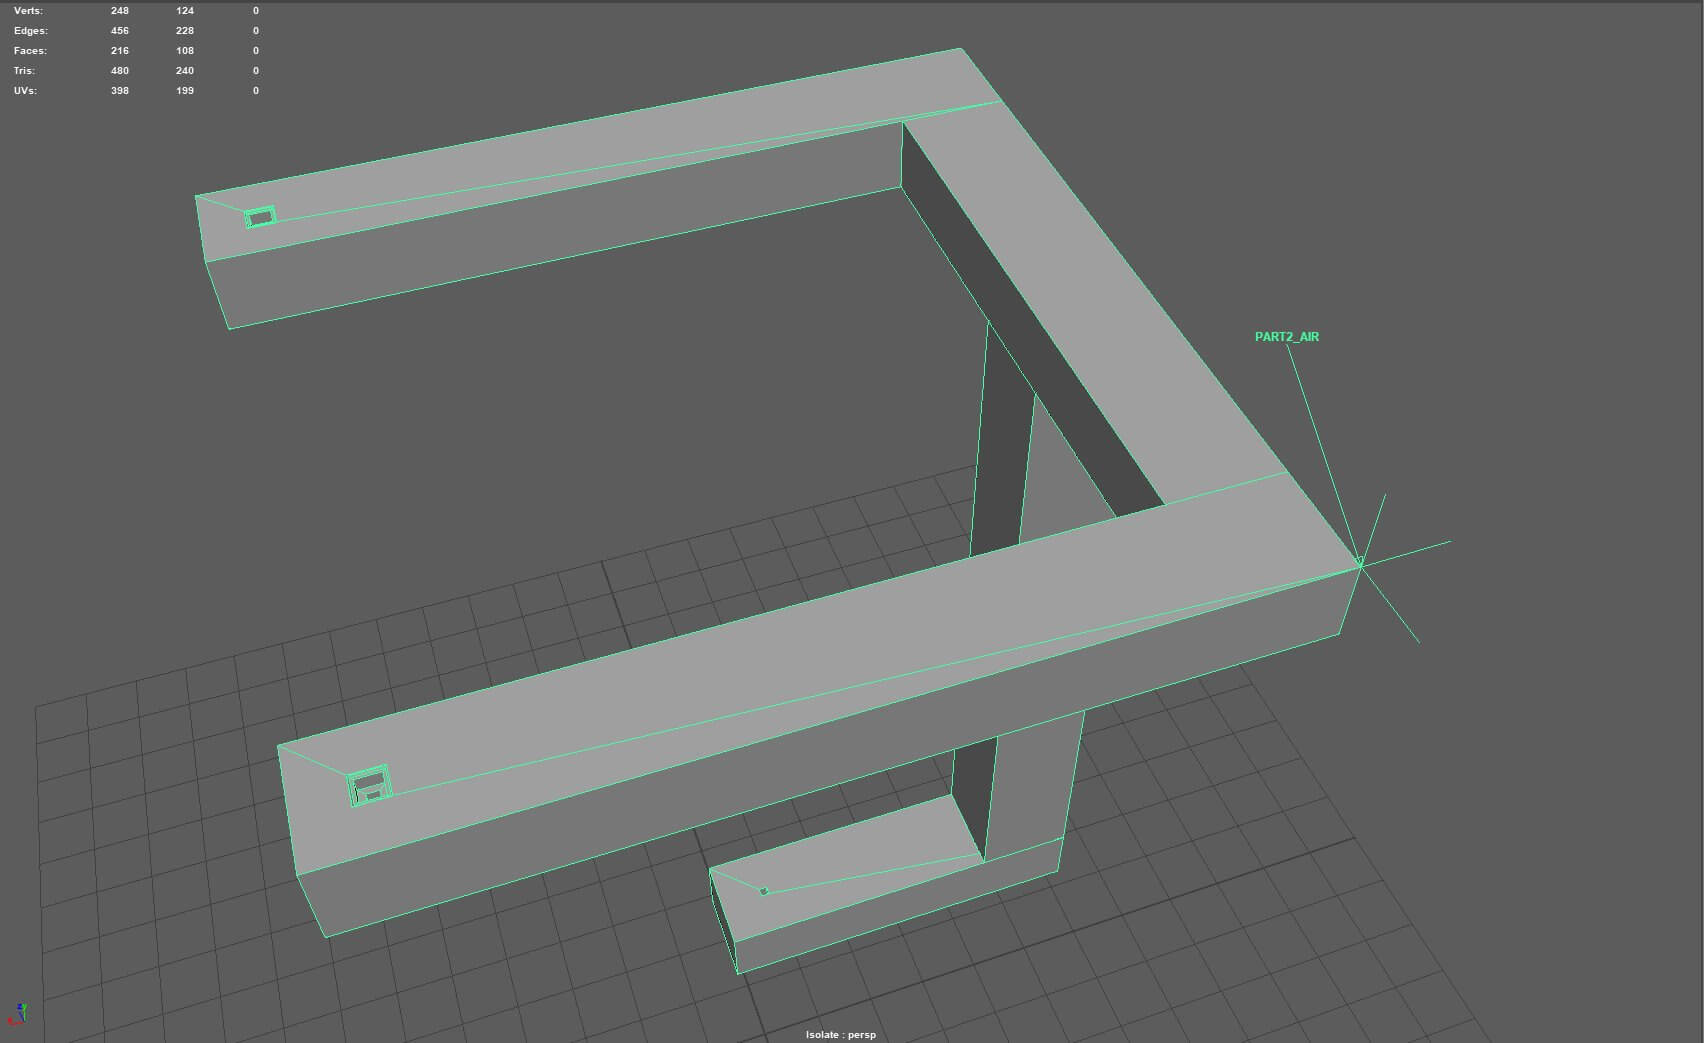Click the Verts count value 248
Screen dimensions: 1704x1043
120,11
